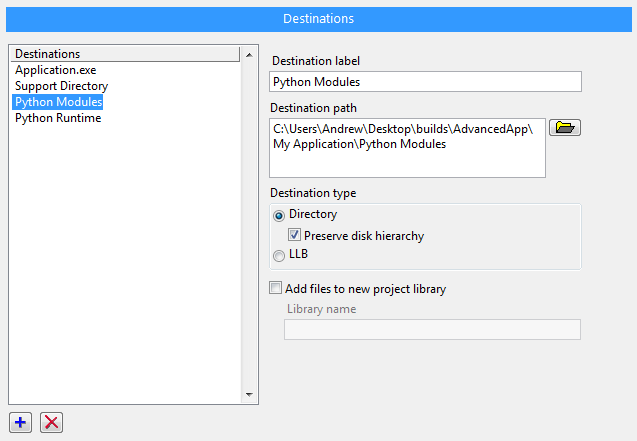Click the list scroll up arrow
The width and height of the screenshot is (637, 441).
click(x=249, y=54)
